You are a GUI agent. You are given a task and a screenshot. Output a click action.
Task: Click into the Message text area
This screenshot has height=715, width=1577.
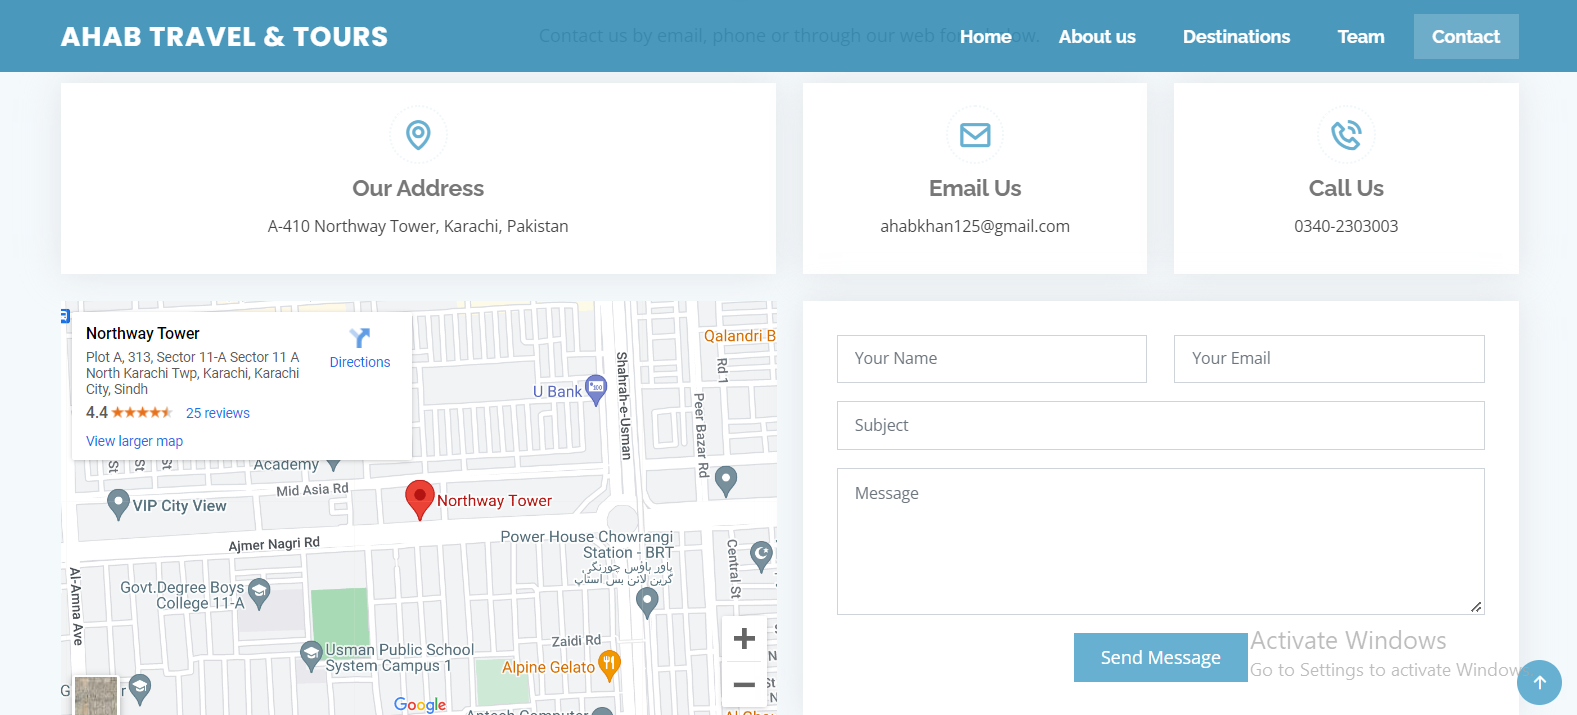[1160, 541]
